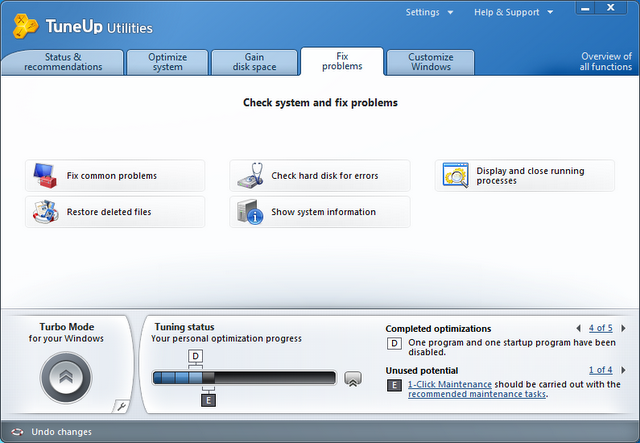
Task: Click the double-chevron button next to tuning bar
Action: coord(353,378)
